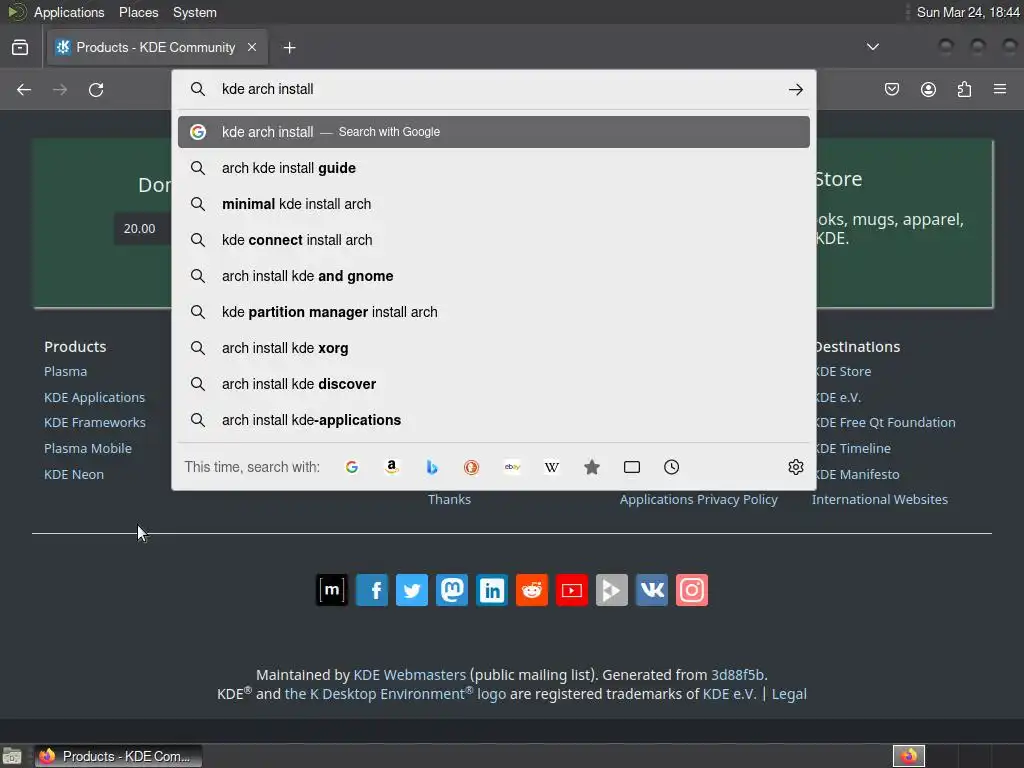Image resolution: width=1024 pixels, height=768 pixels.
Task: Open Save to Pocket icon
Action: coord(891,89)
